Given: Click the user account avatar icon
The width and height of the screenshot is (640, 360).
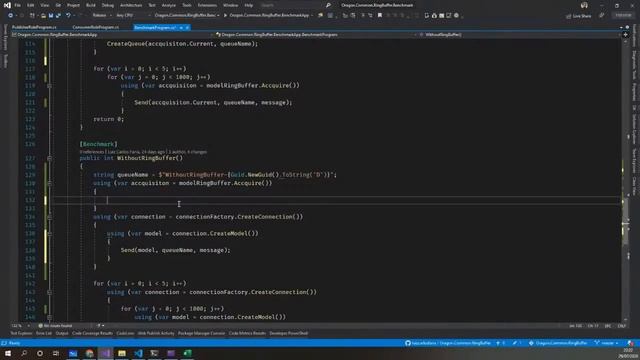Looking at the screenshot, I should tap(584, 5).
